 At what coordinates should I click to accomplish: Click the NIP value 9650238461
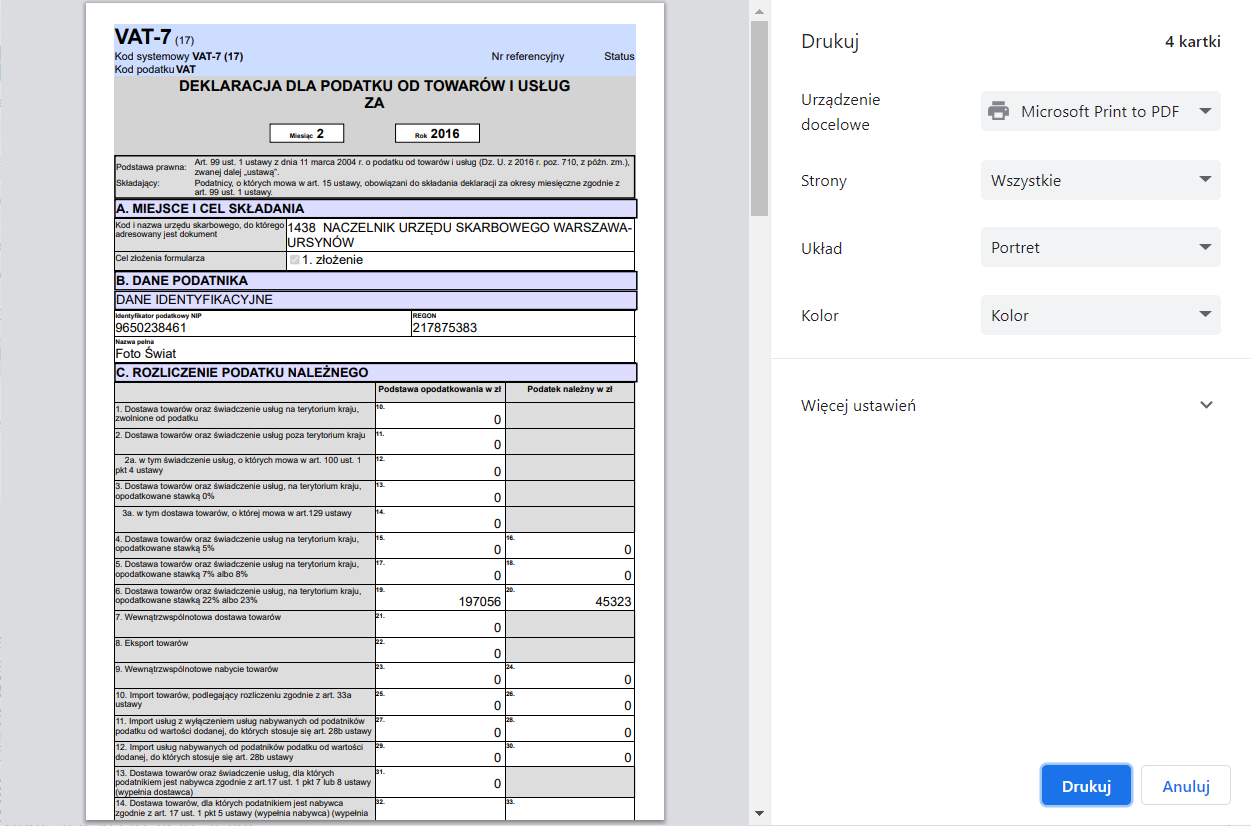click(151, 327)
